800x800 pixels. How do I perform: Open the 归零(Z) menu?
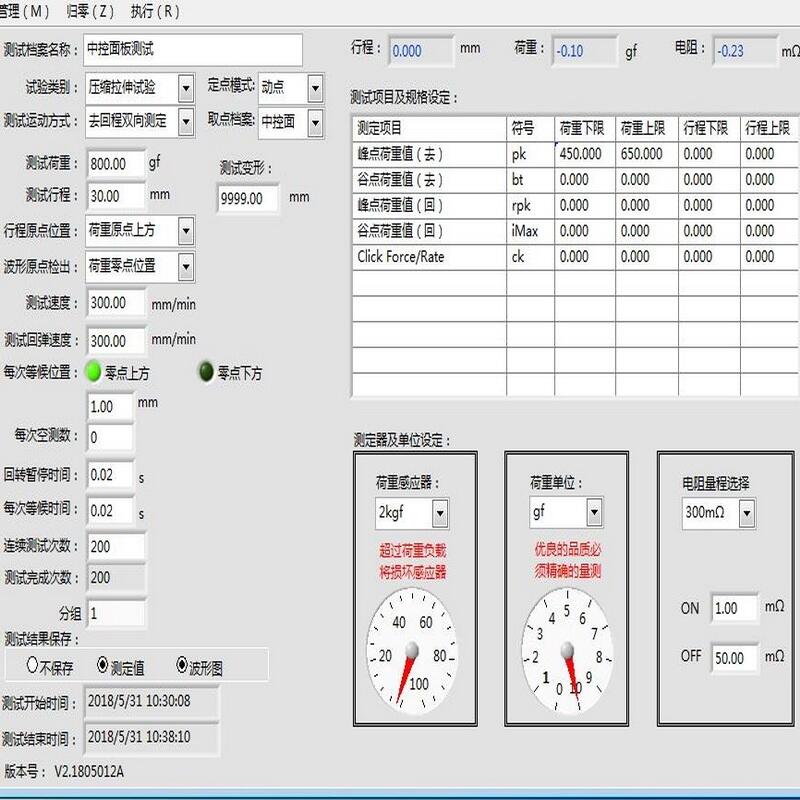pos(89,12)
